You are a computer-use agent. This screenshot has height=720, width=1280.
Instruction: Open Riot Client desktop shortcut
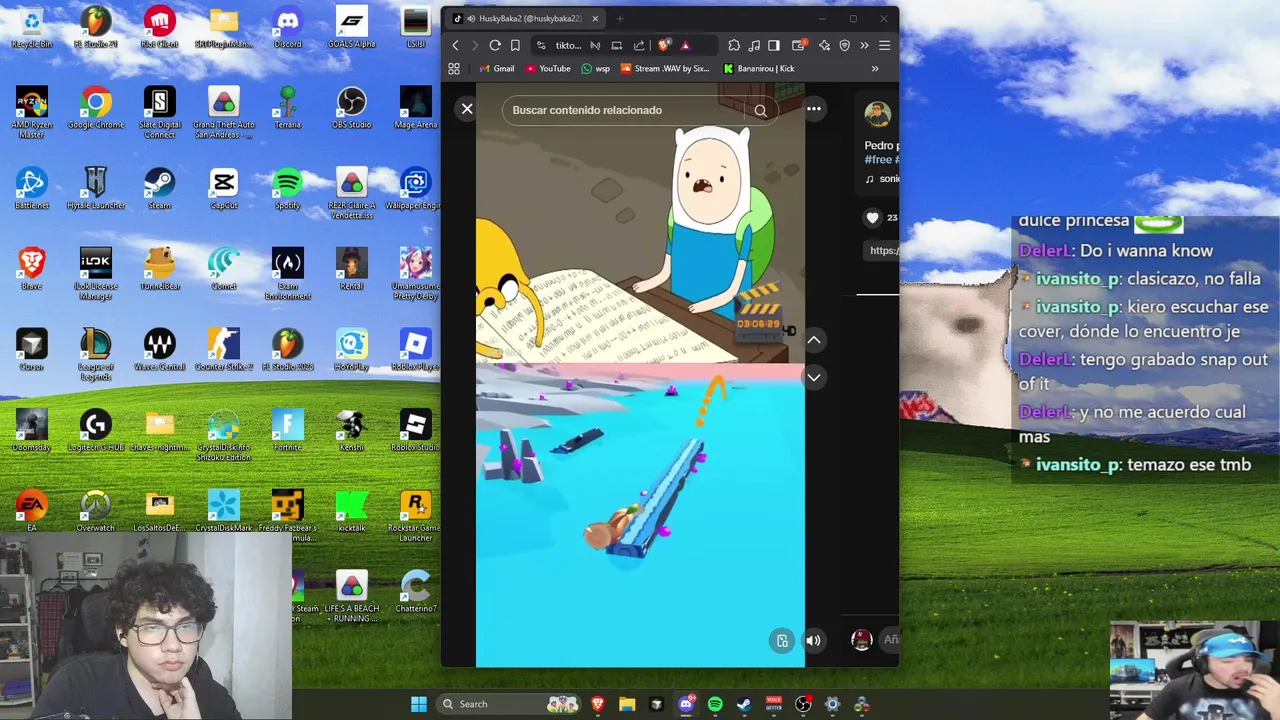pos(160,27)
